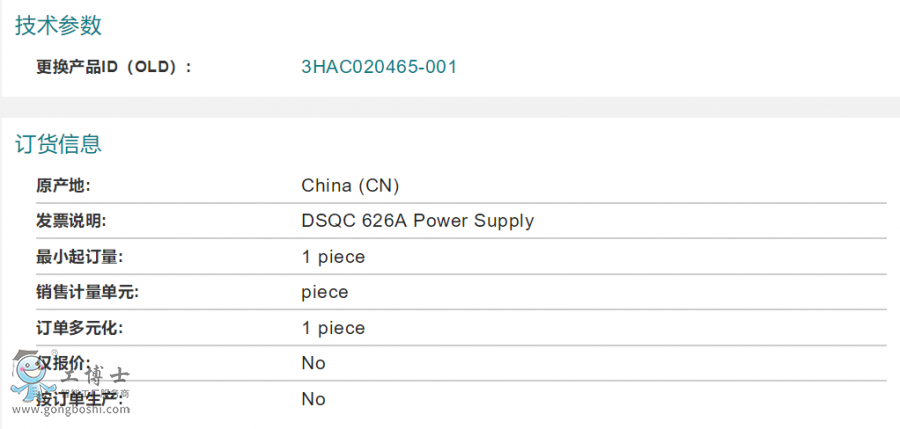Click the 订单多元化 field label
Screen dimensions: 900x429
79,328
